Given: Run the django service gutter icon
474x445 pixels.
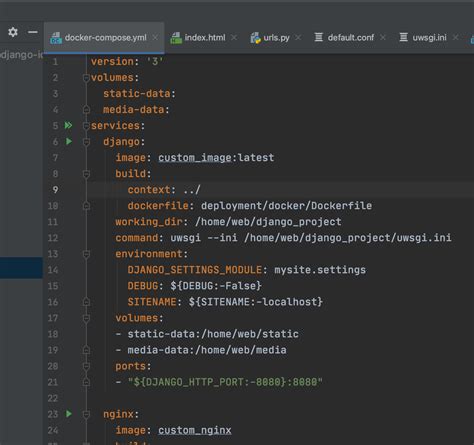Looking at the screenshot, I should point(69,141).
